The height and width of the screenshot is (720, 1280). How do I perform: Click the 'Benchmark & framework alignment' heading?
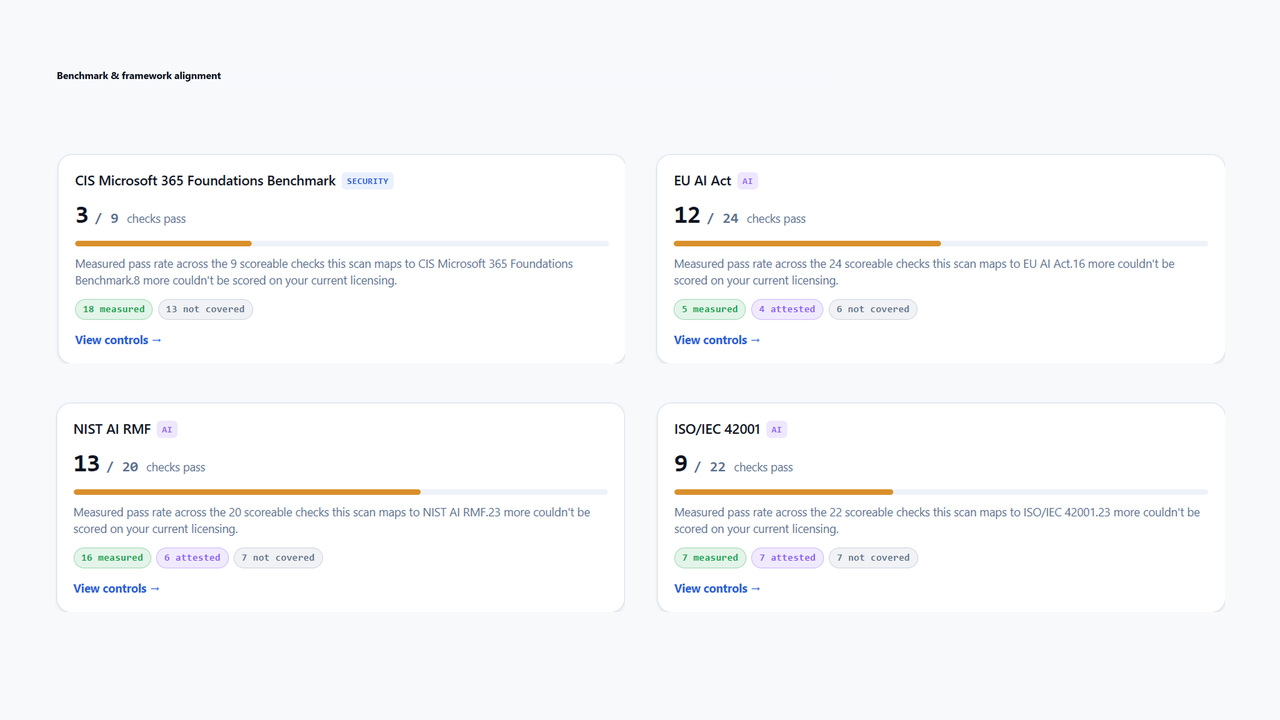[x=139, y=76]
